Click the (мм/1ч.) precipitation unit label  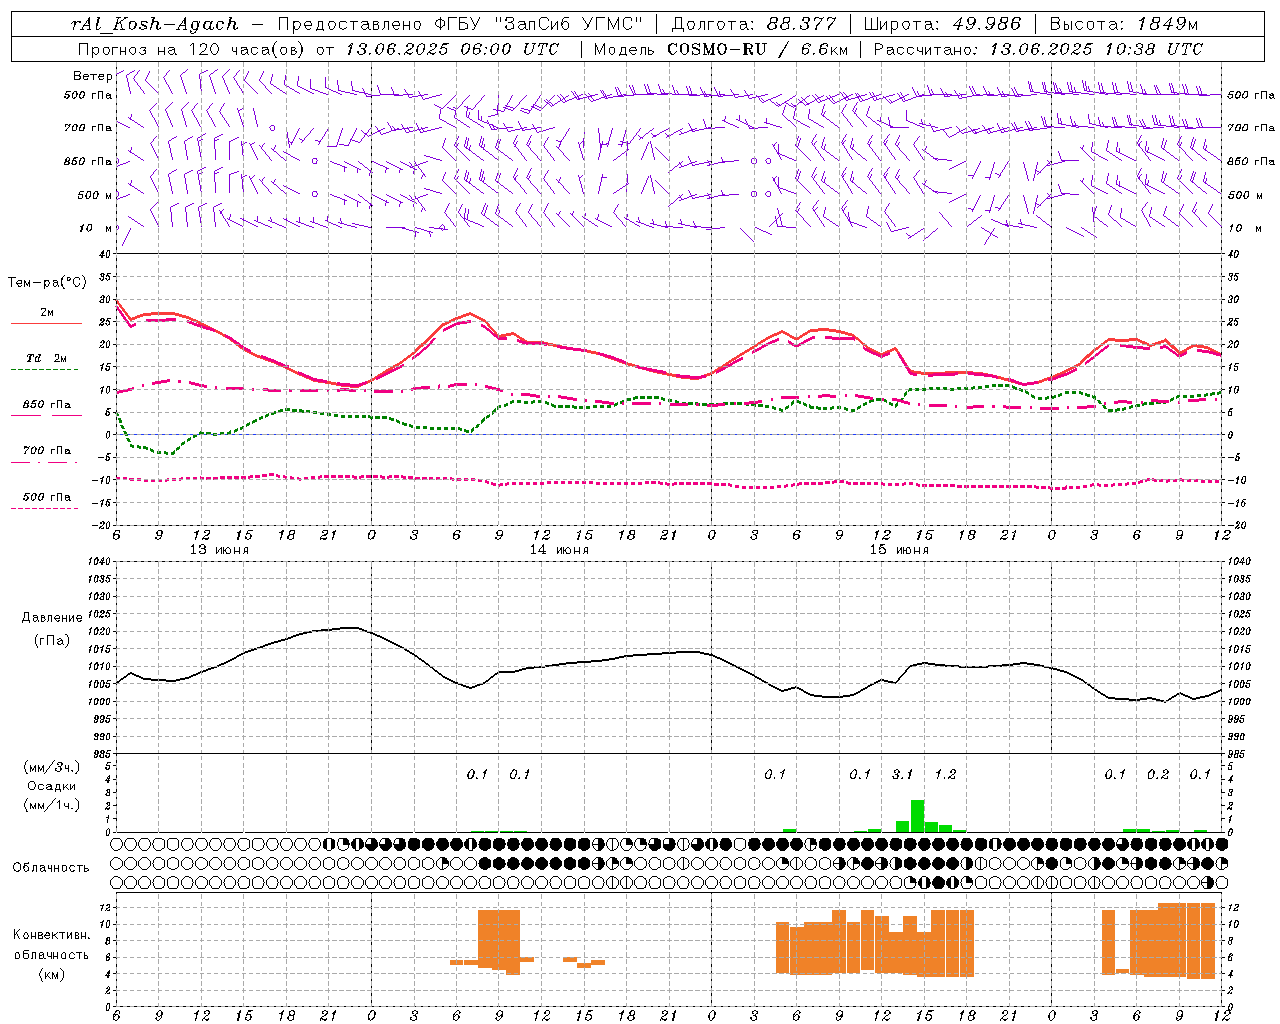[x=52, y=805]
